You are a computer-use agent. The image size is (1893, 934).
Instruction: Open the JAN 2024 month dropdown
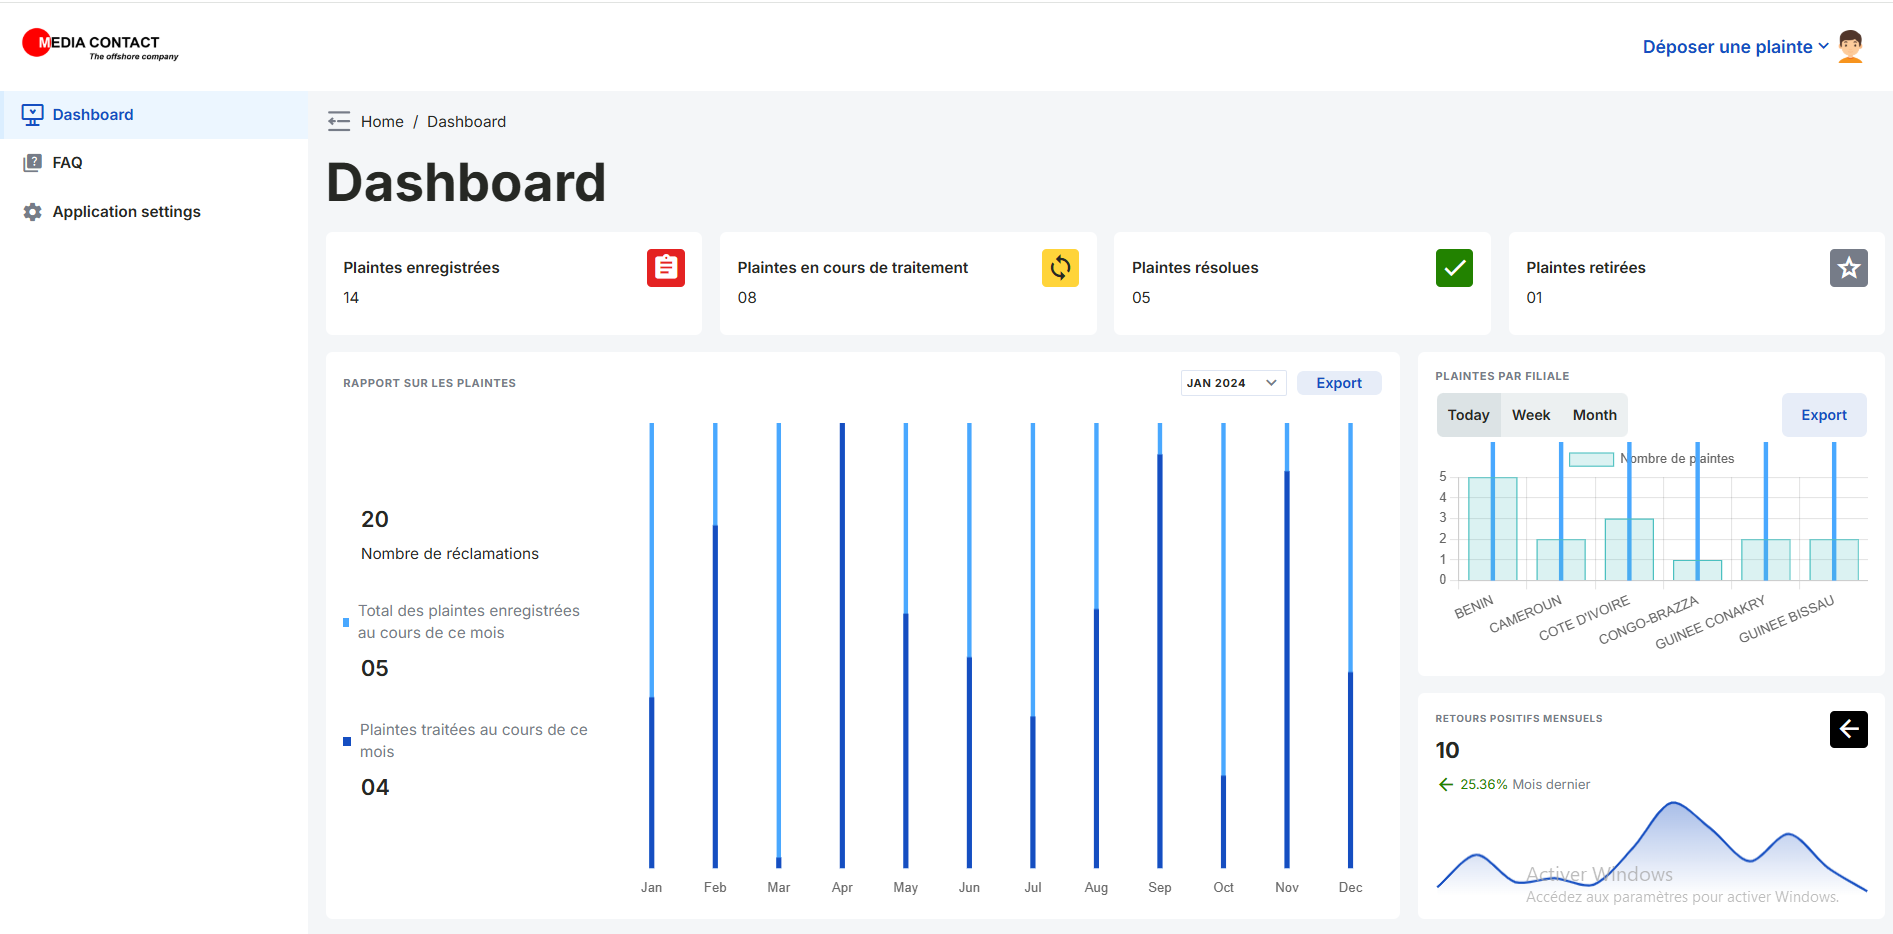(x=1232, y=383)
